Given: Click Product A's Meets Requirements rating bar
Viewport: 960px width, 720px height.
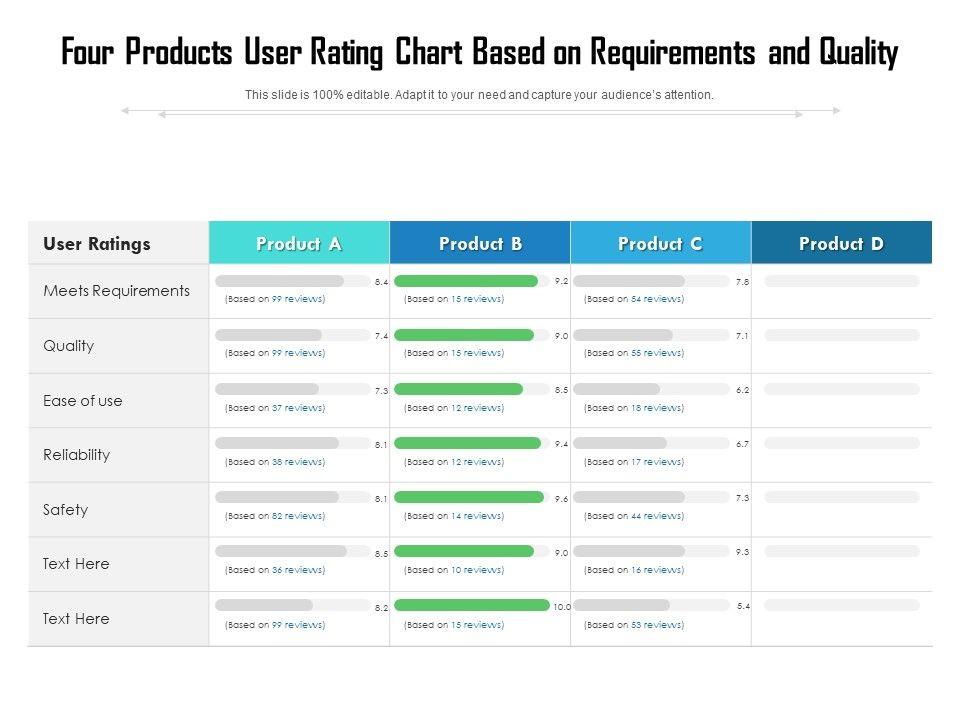Looking at the screenshot, I should click(x=280, y=281).
